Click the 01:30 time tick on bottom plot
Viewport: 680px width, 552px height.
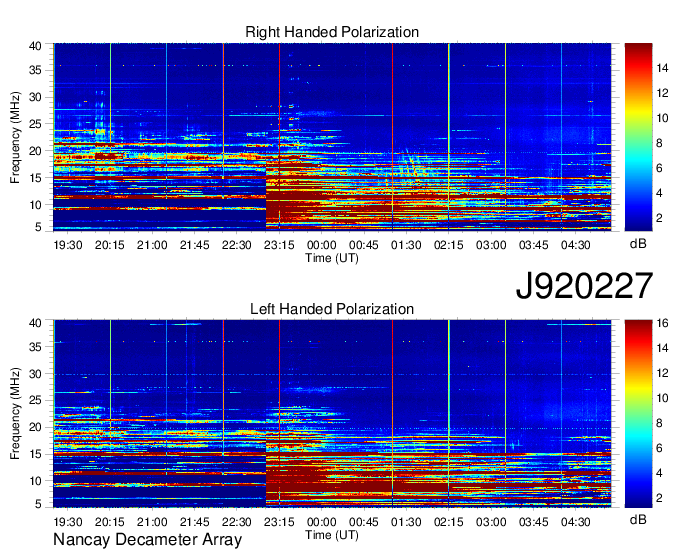coord(406,522)
